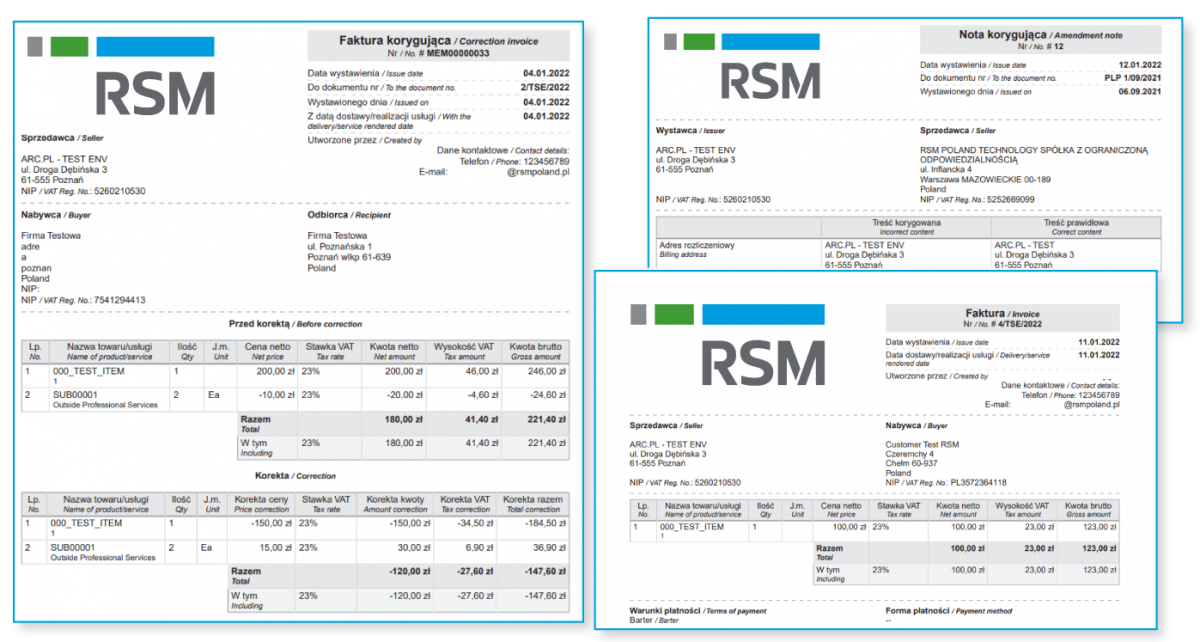Screen dimensions: 1200x642
Task: Click buyer NIP number 7541294413
Action: (112, 300)
